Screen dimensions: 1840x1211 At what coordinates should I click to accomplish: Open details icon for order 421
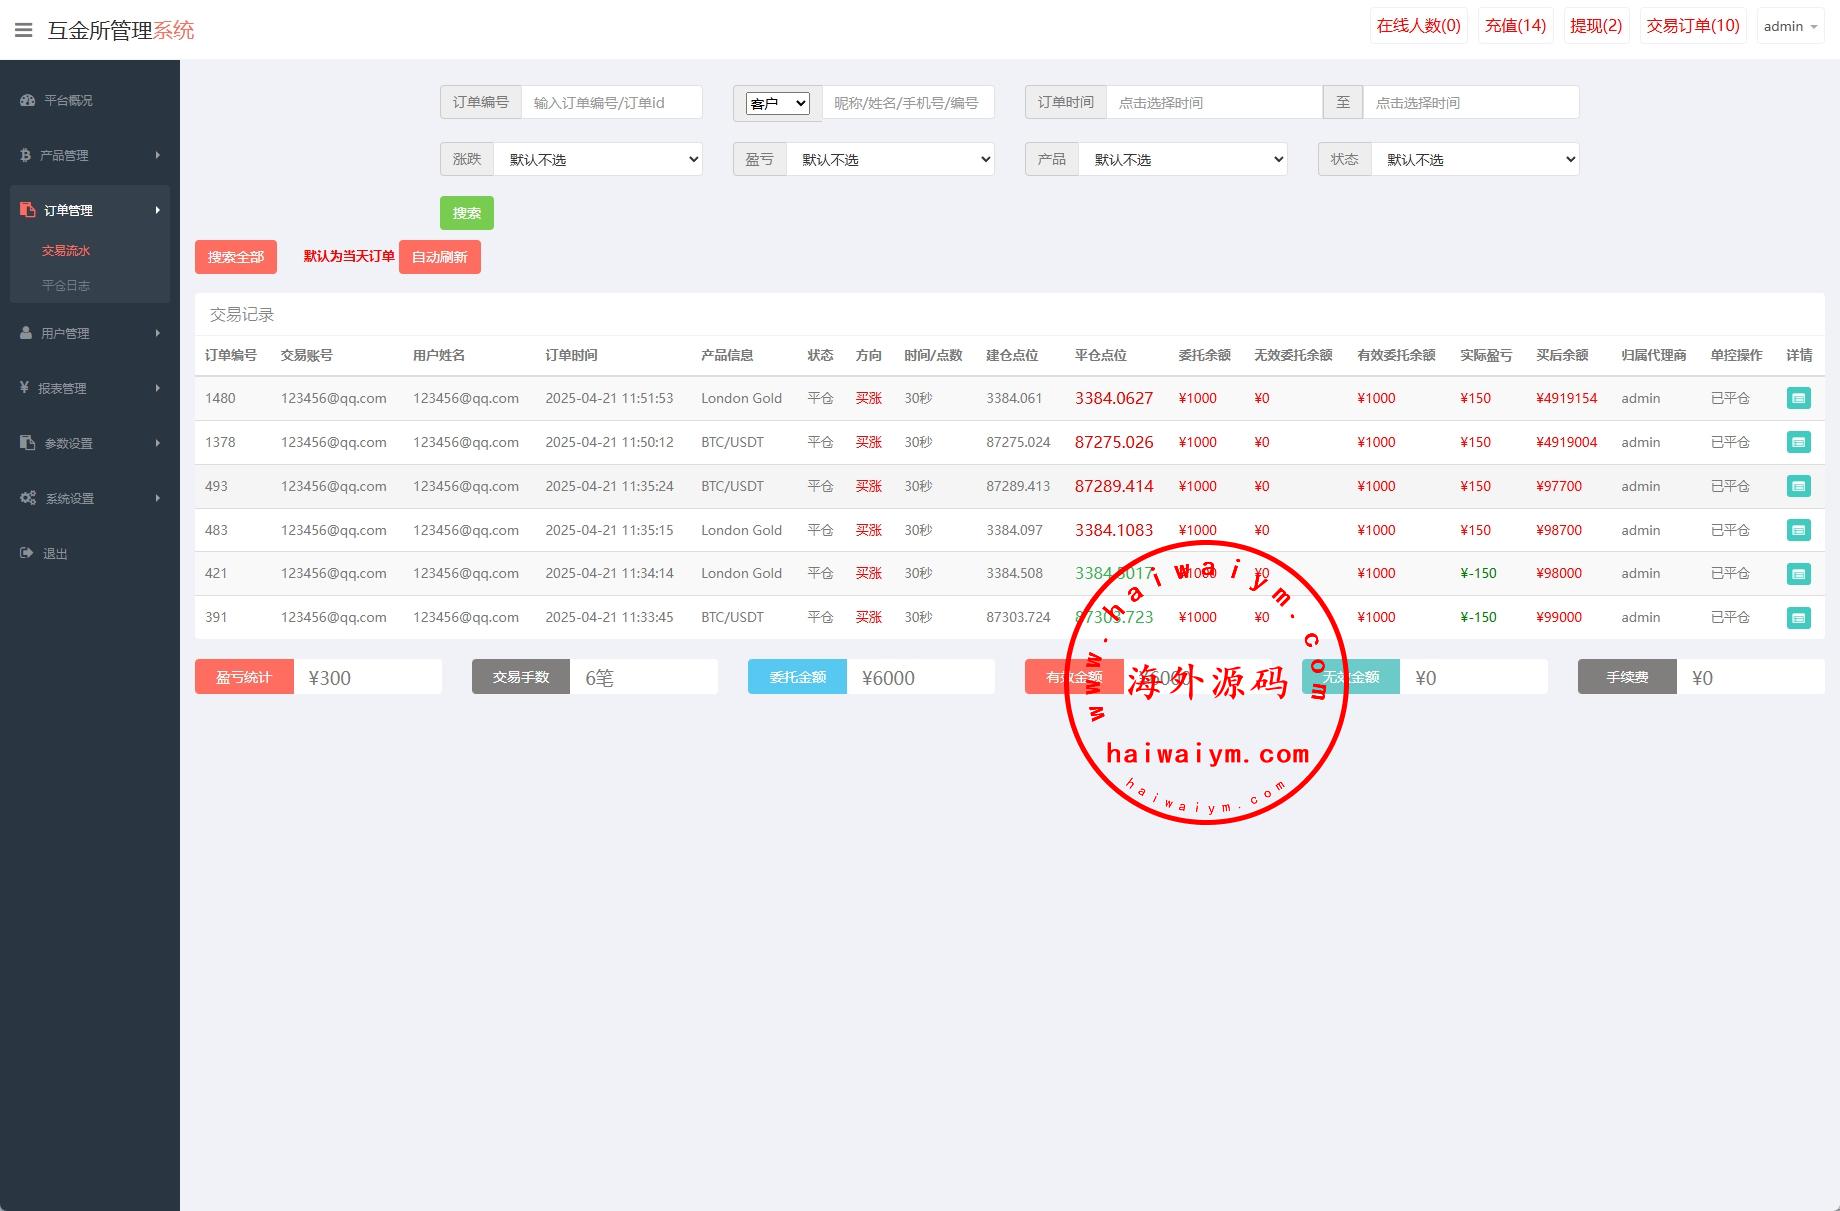tap(1798, 574)
